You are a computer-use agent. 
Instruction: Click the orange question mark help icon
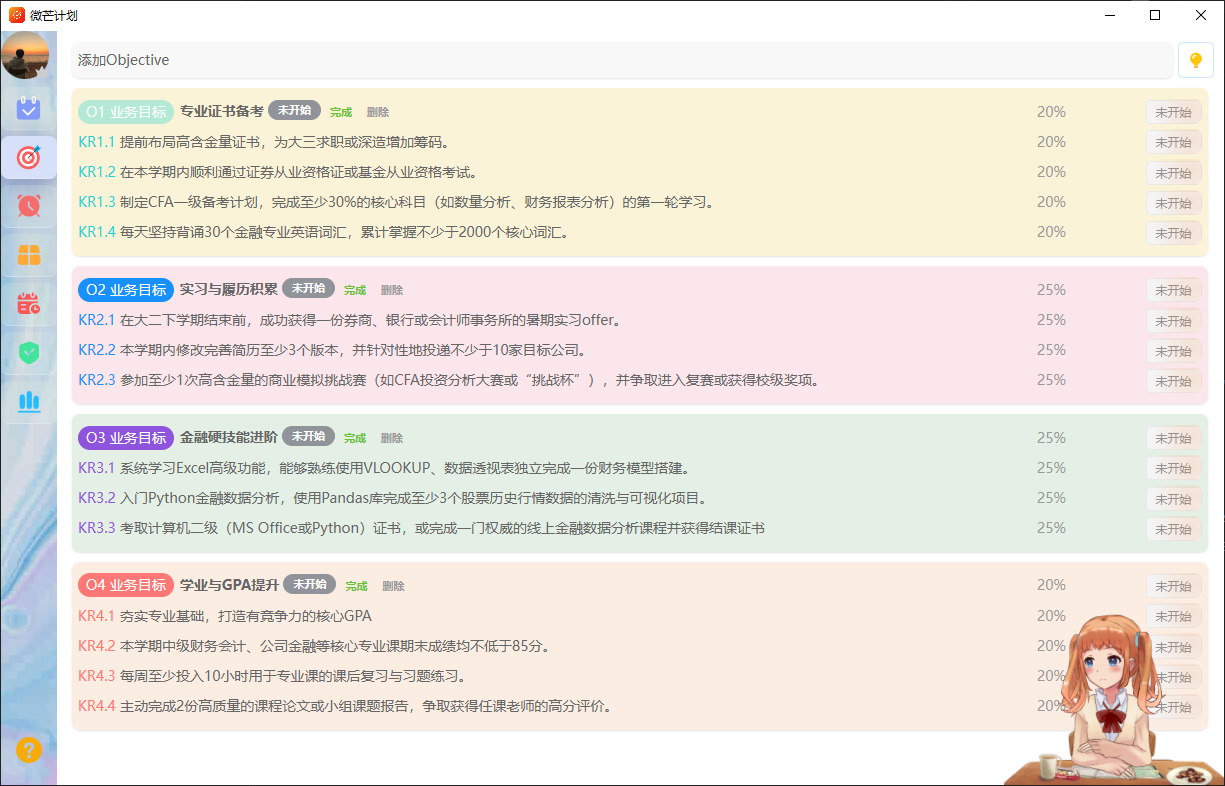tap(29, 749)
